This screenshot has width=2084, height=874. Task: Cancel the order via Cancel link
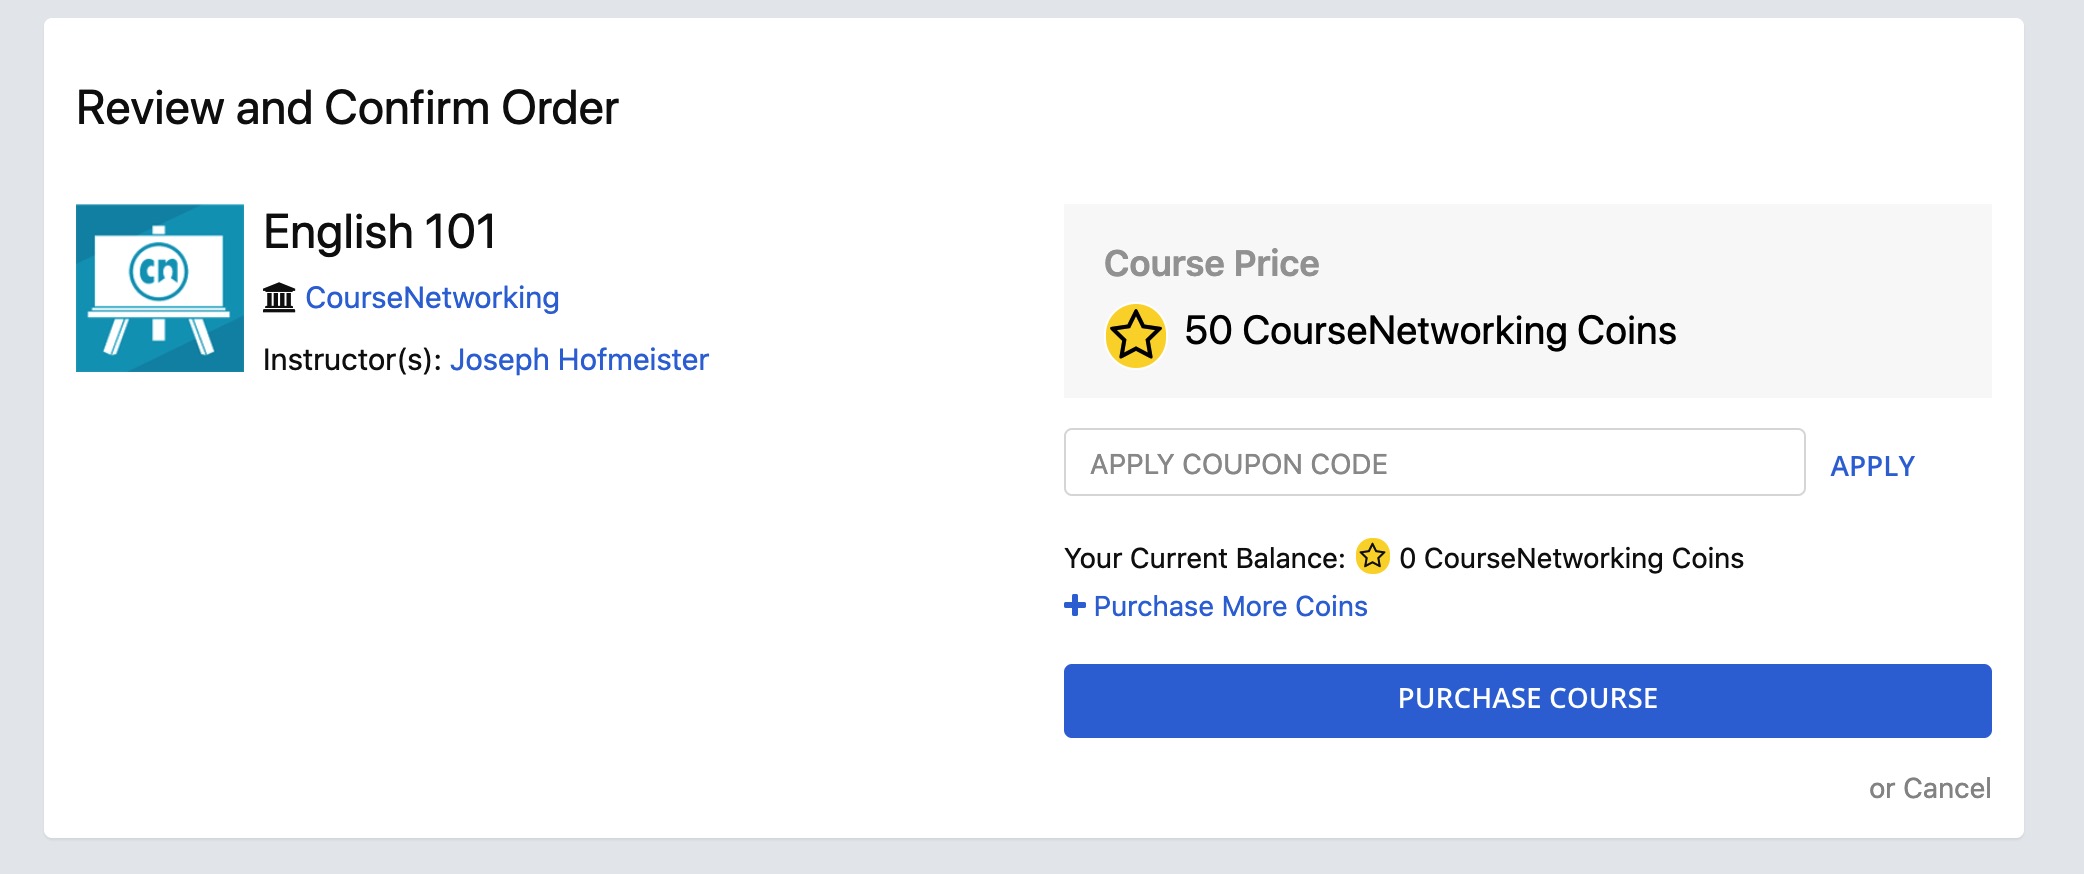coord(1946,788)
